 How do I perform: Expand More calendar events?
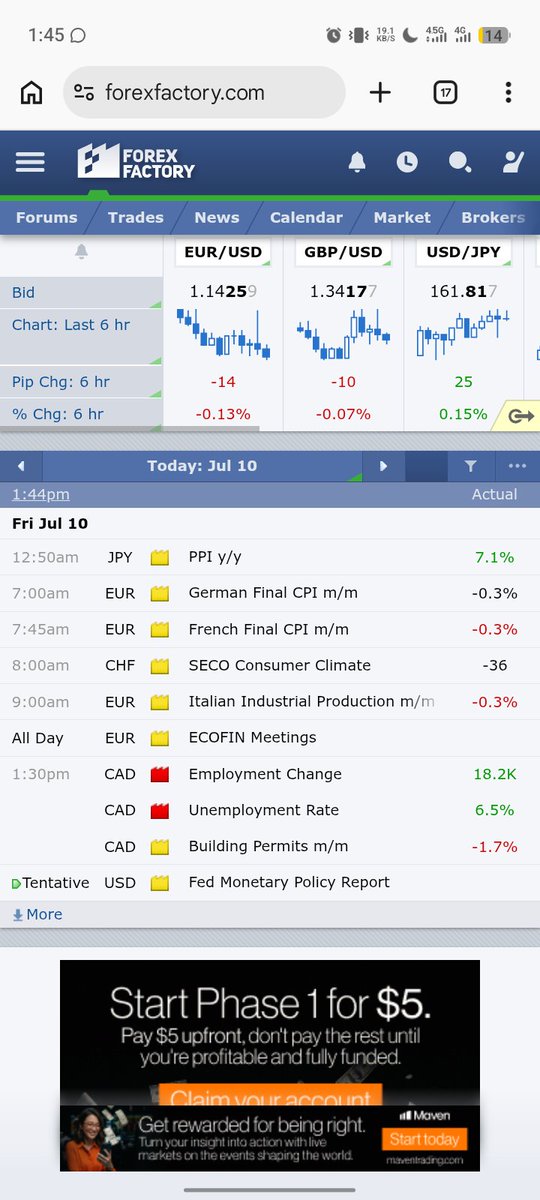[37, 914]
